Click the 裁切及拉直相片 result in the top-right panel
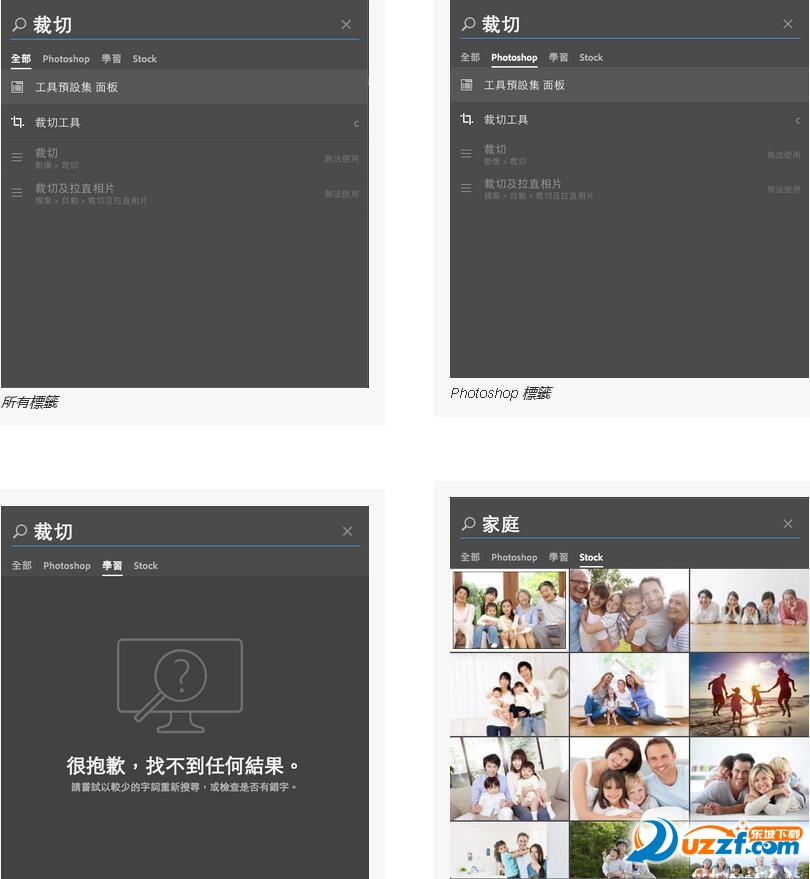Viewport: 810px width, 879px height. coord(523,185)
